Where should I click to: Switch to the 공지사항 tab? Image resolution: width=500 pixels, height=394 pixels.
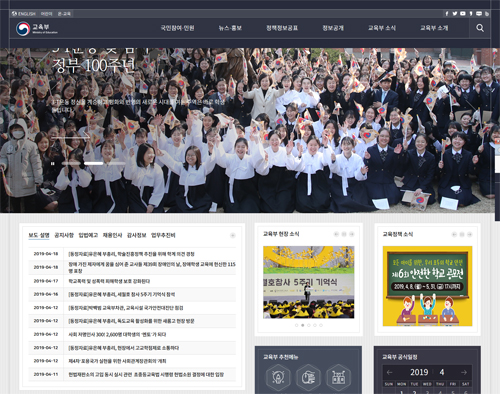coord(64,235)
